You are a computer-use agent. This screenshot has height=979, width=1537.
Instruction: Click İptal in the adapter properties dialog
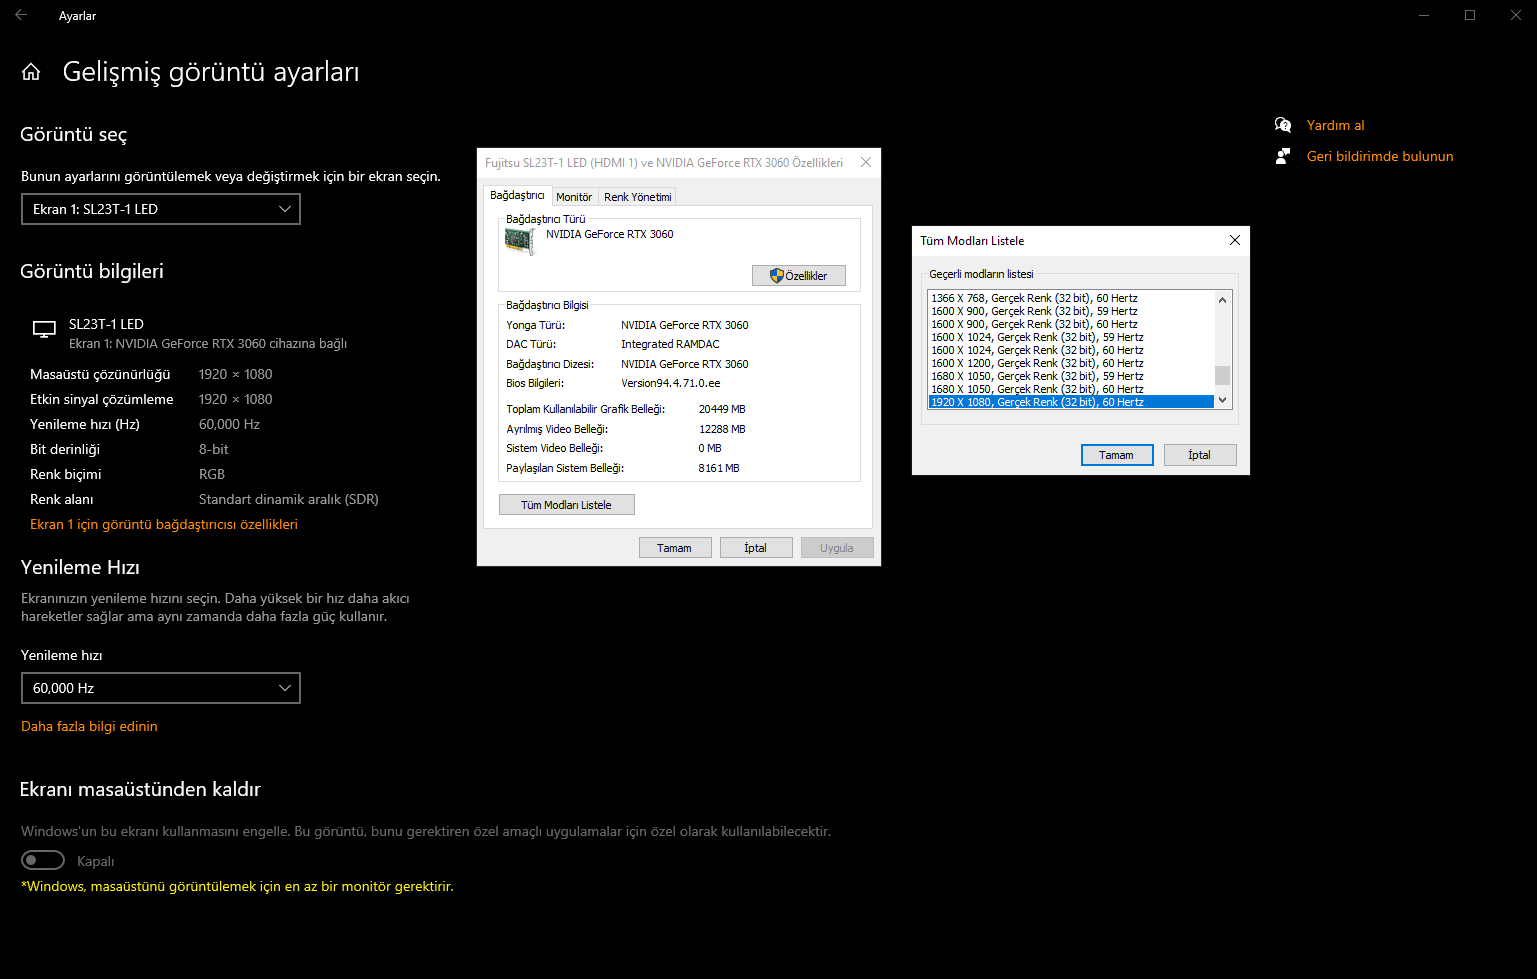click(x=756, y=548)
